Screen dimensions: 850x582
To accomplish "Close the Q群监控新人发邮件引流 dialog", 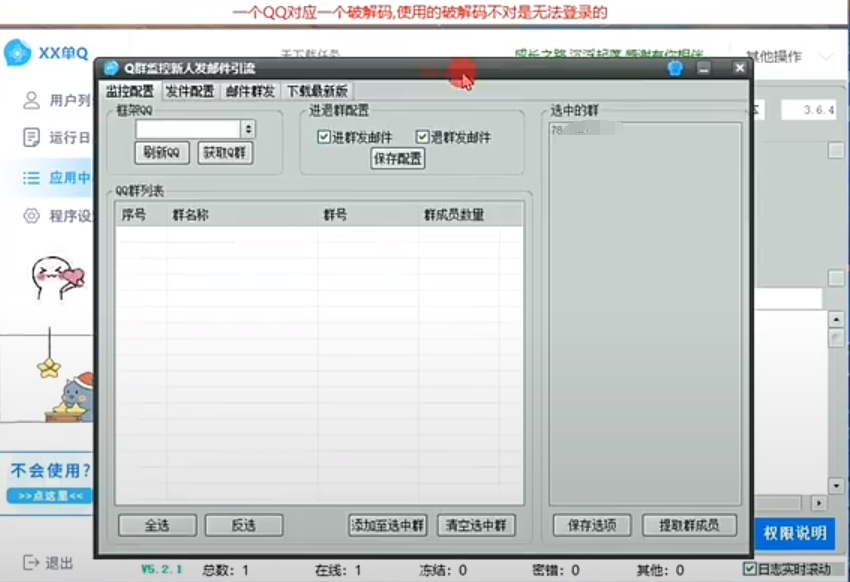I will tap(739, 68).
